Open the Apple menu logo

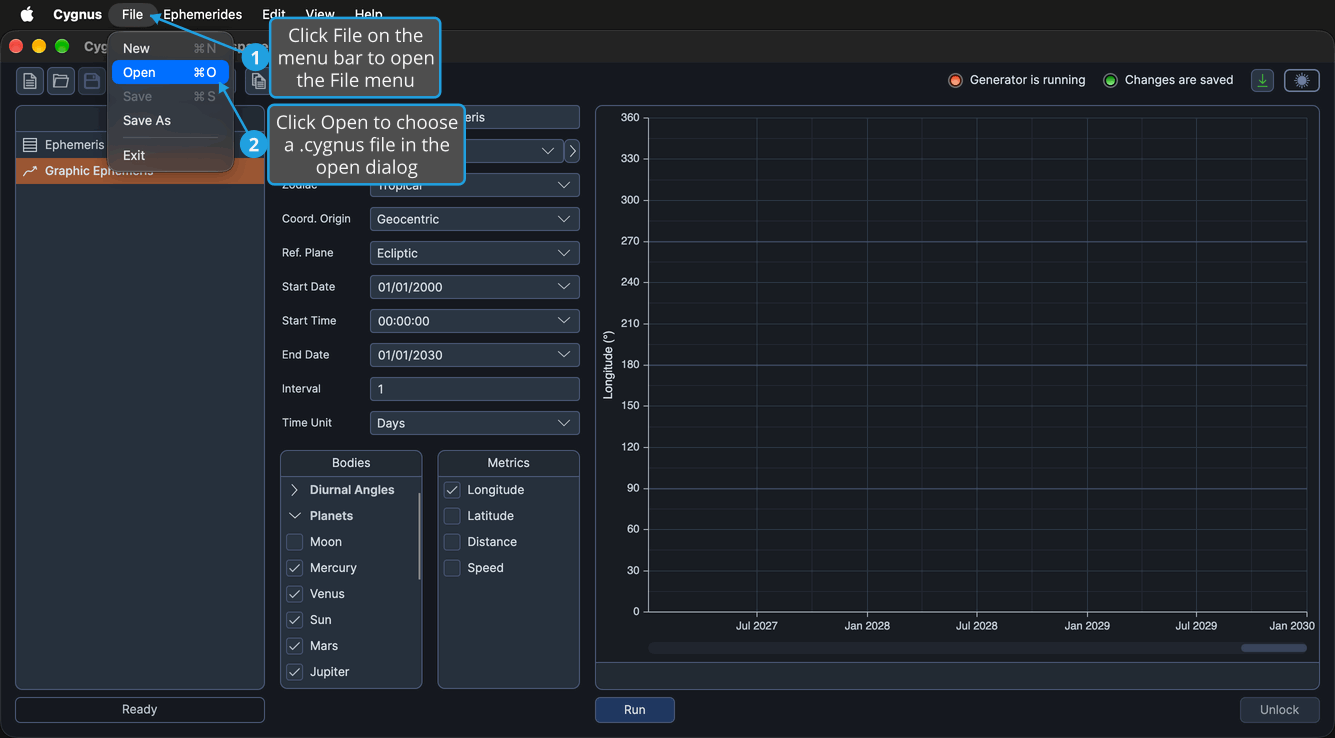27,14
